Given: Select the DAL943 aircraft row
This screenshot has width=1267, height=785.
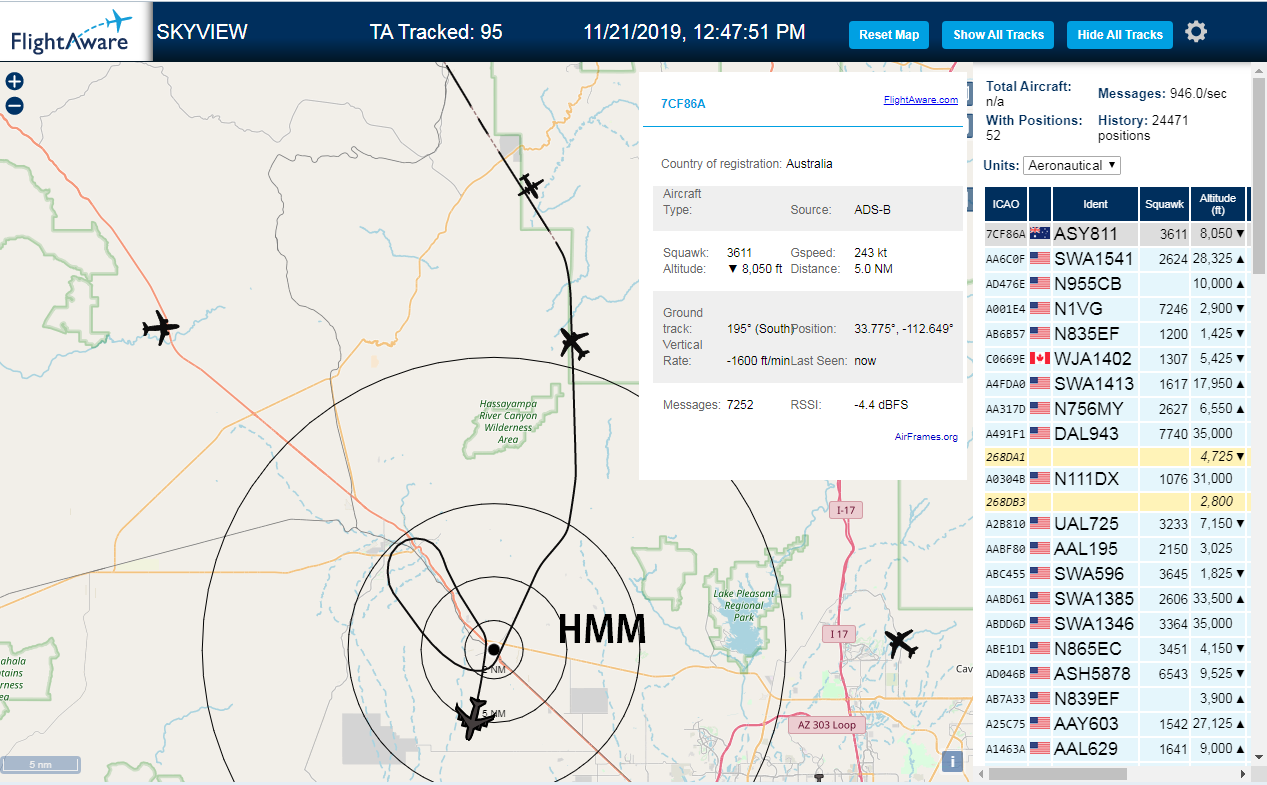Looking at the screenshot, I should 1116,434.
